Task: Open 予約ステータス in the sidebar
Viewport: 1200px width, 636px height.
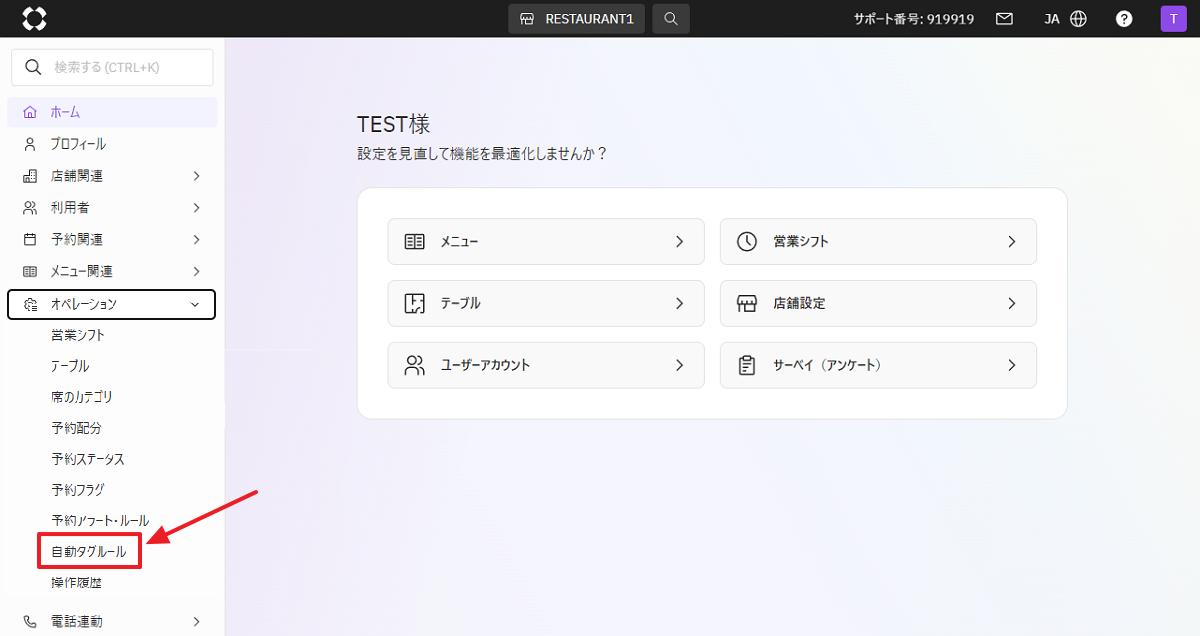Action: click(x=88, y=459)
